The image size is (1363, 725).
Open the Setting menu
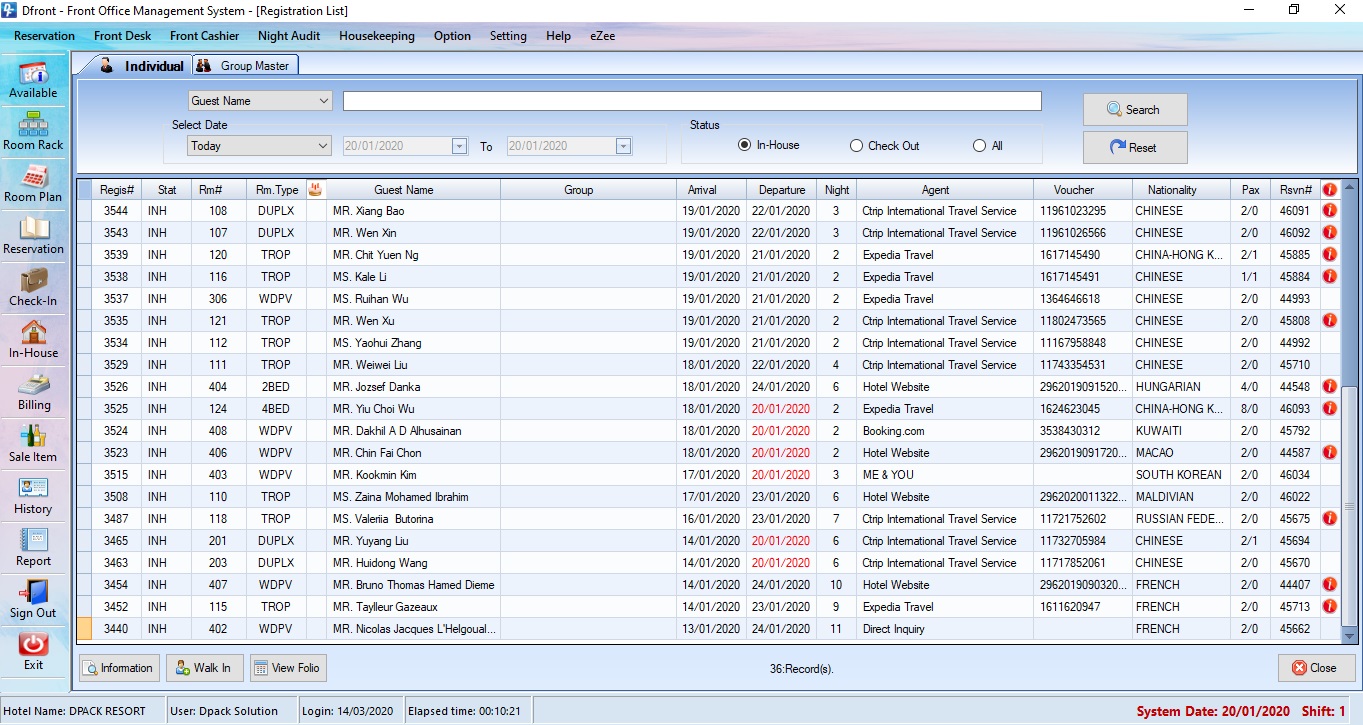pos(508,36)
